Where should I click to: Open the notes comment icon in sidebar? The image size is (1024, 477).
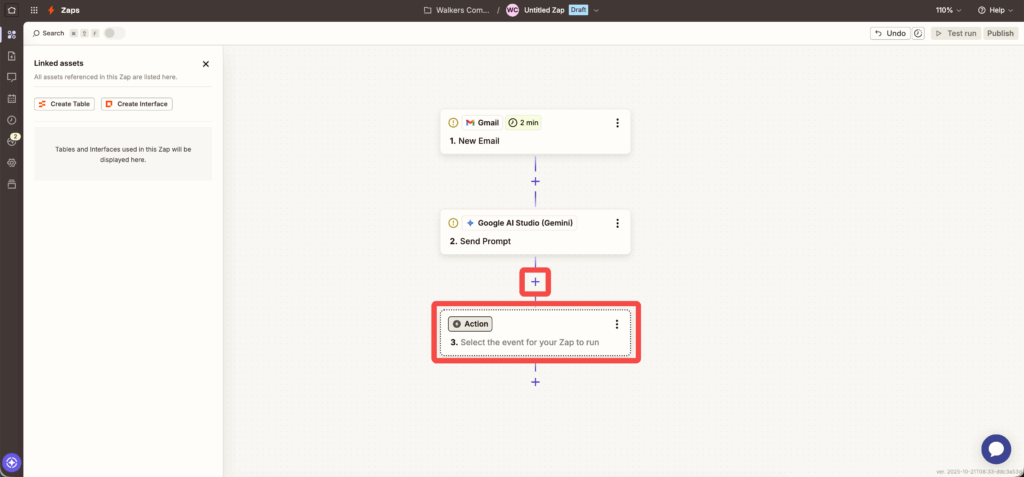coord(12,77)
